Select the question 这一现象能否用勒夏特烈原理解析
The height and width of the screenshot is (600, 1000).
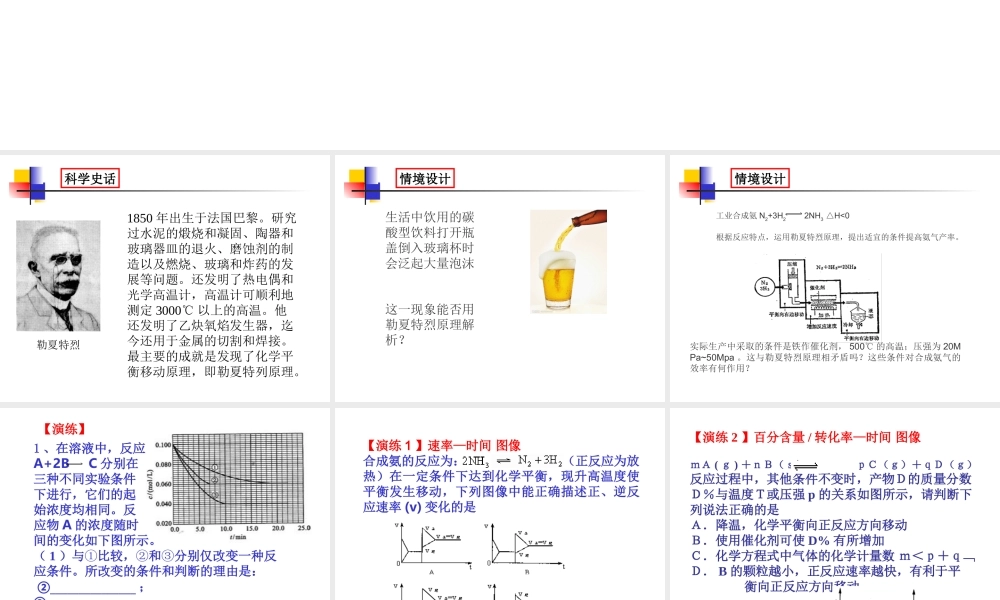coord(430,325)
